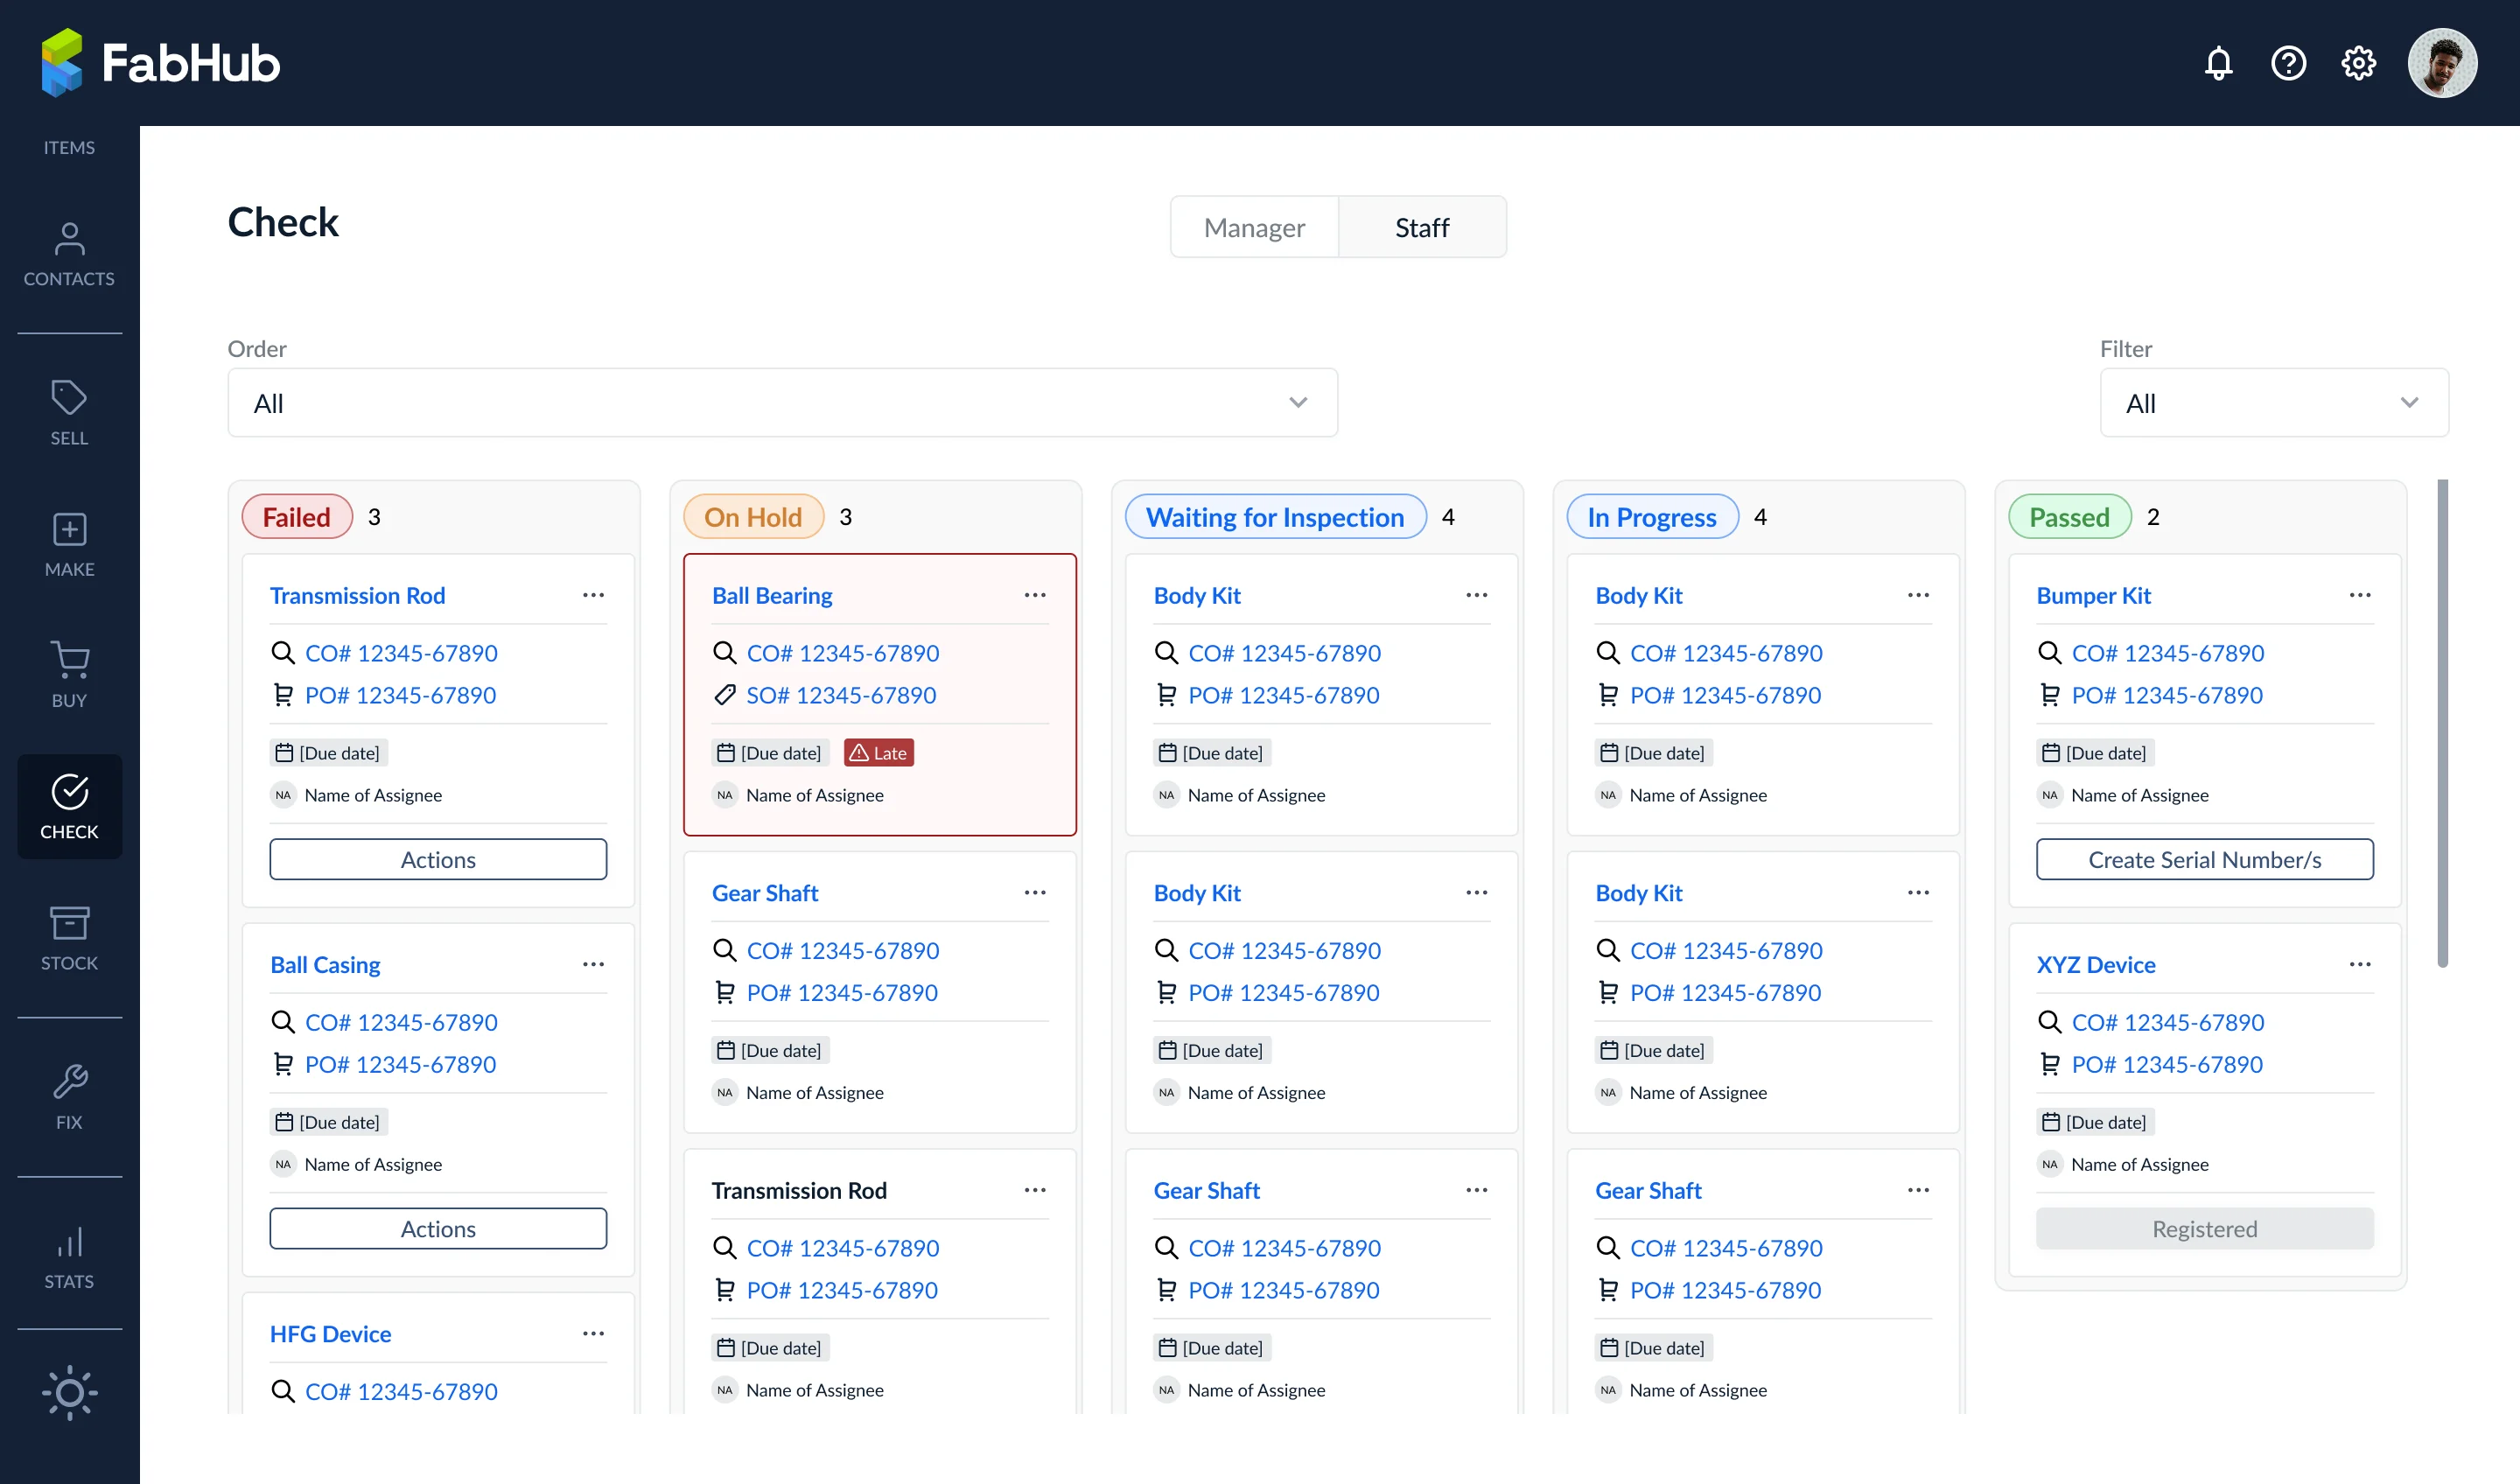The image size is (2520, 1484).
Task: Click Create Serial Number/s button
Action: (2204, 859)
